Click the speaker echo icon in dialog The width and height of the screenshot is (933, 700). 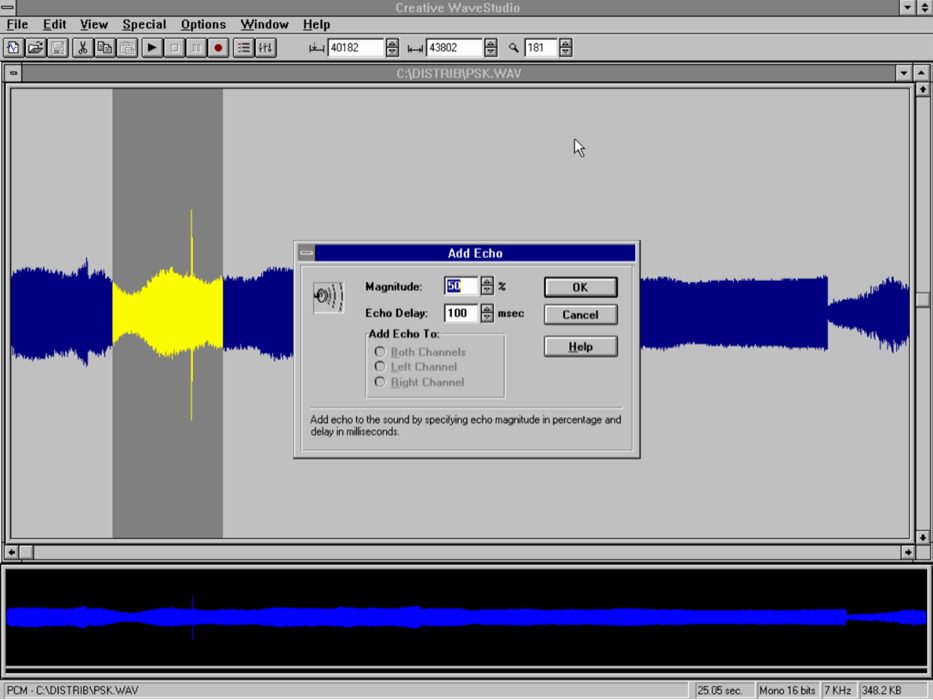(x=328, y=297)
